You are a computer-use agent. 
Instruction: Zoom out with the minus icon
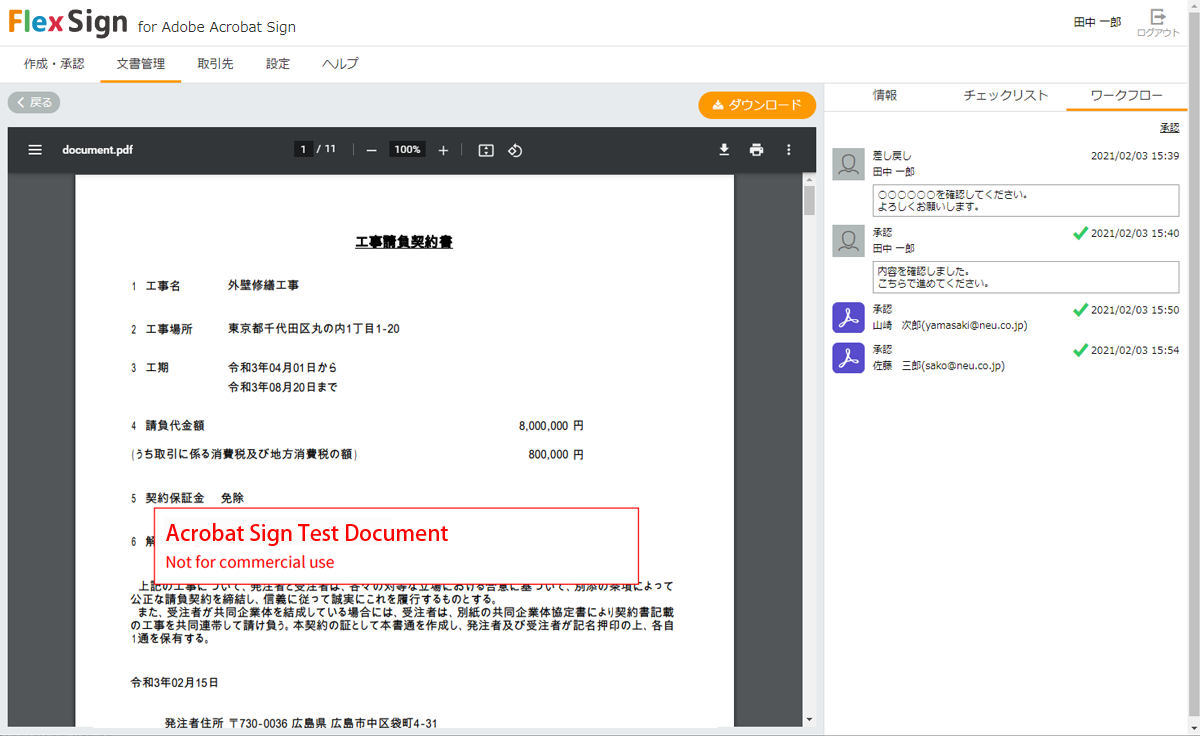(371, 150)
